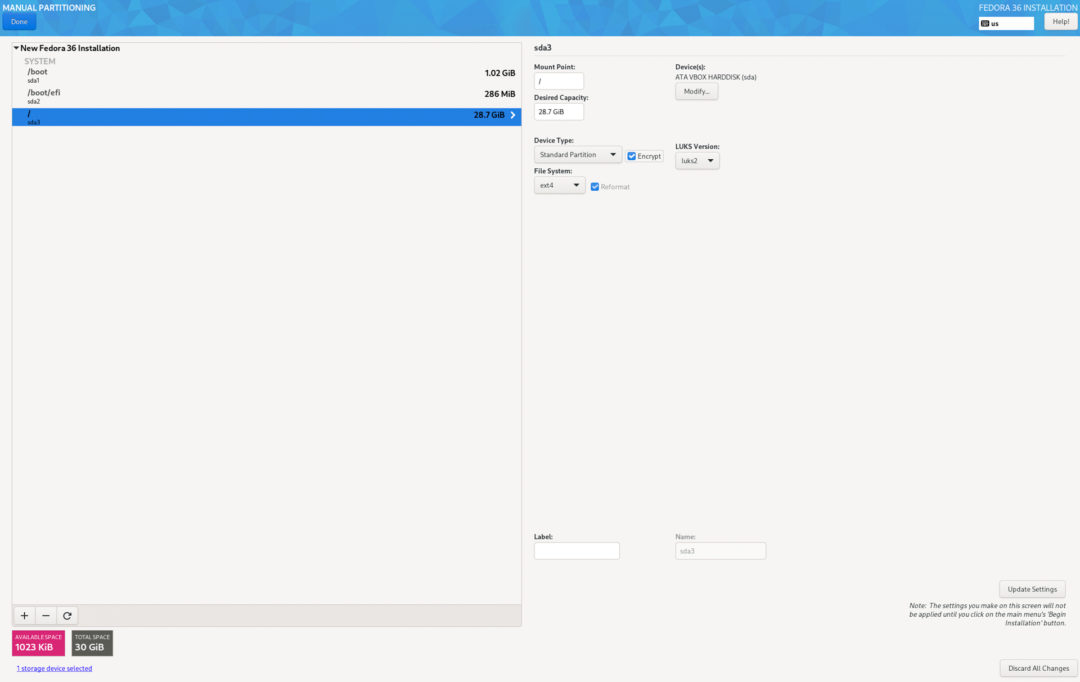Image resolution: width=1080 pixels, height=682 pixels.
Task: Click the us keyboard layout indicator
Action: click(1006, 23)
